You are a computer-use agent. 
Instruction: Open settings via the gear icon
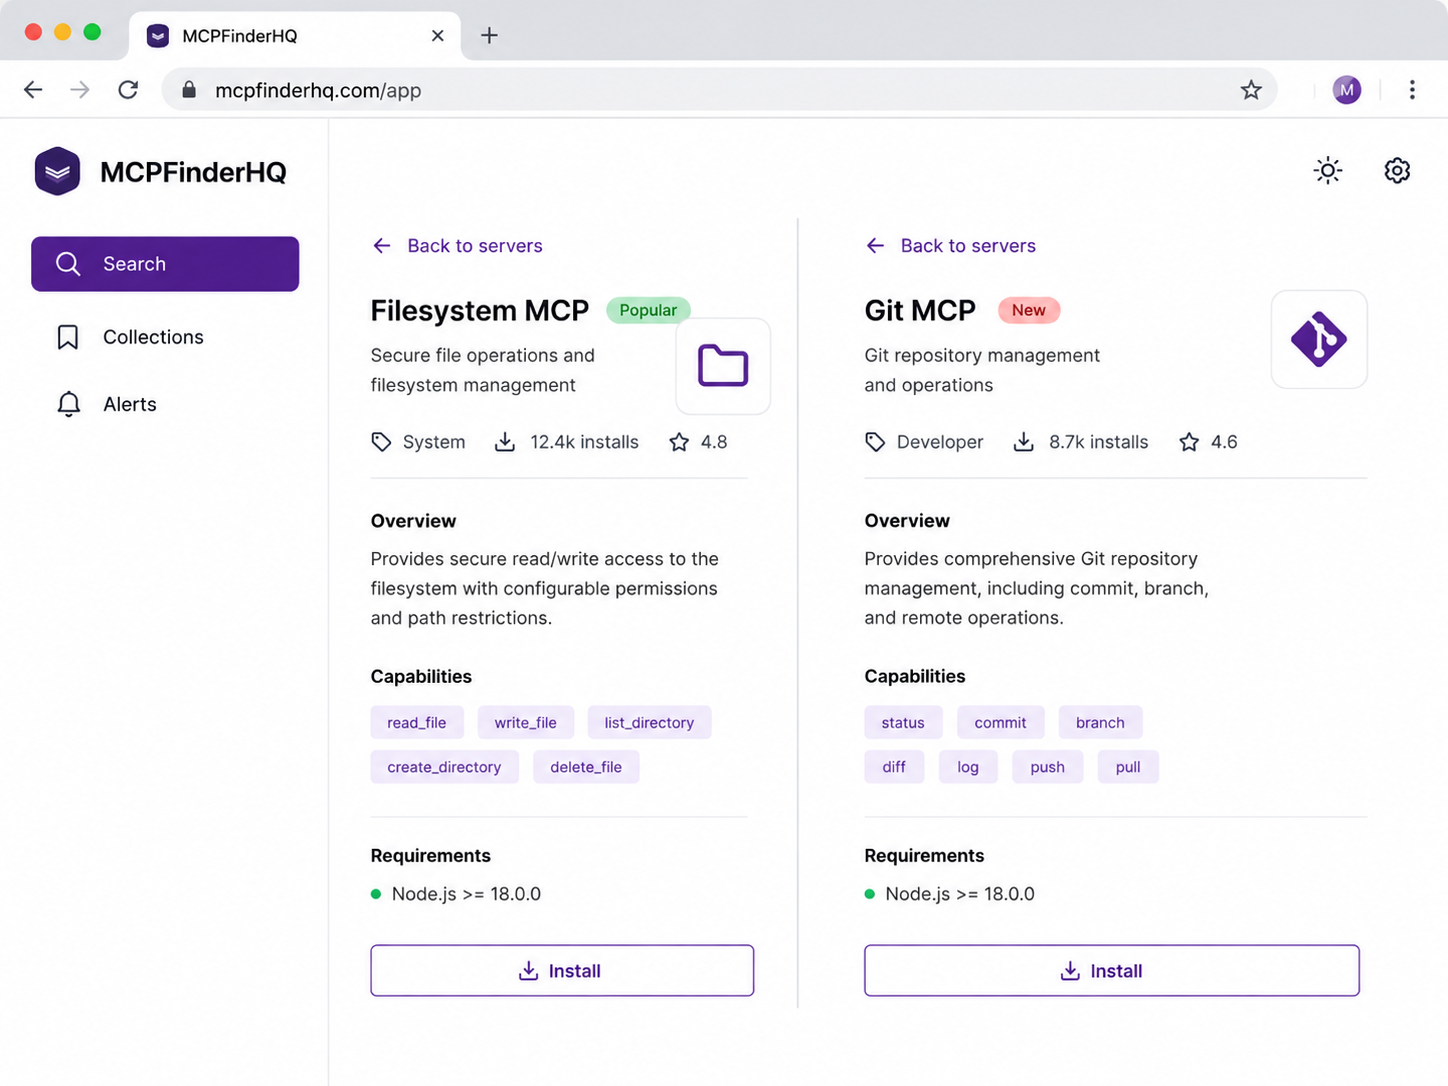tap(1397, 171)
